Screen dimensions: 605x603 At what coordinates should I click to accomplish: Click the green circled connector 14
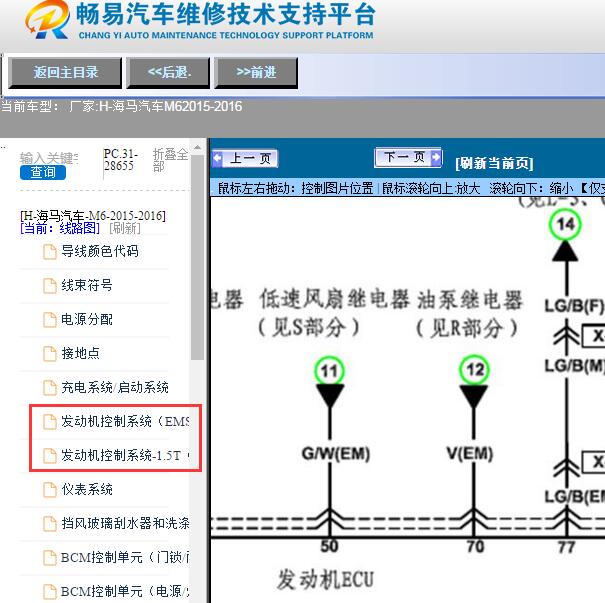565,224
